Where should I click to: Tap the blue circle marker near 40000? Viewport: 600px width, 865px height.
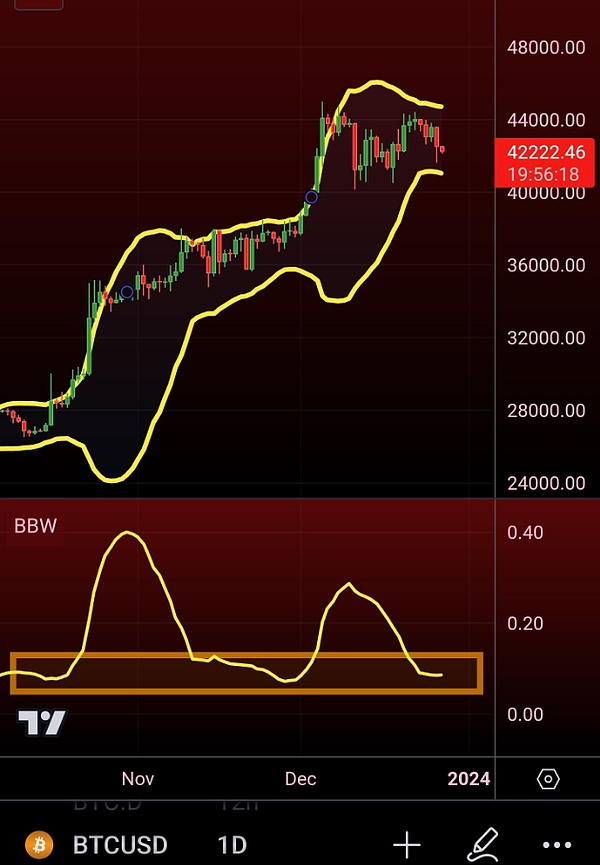(311, 197)
